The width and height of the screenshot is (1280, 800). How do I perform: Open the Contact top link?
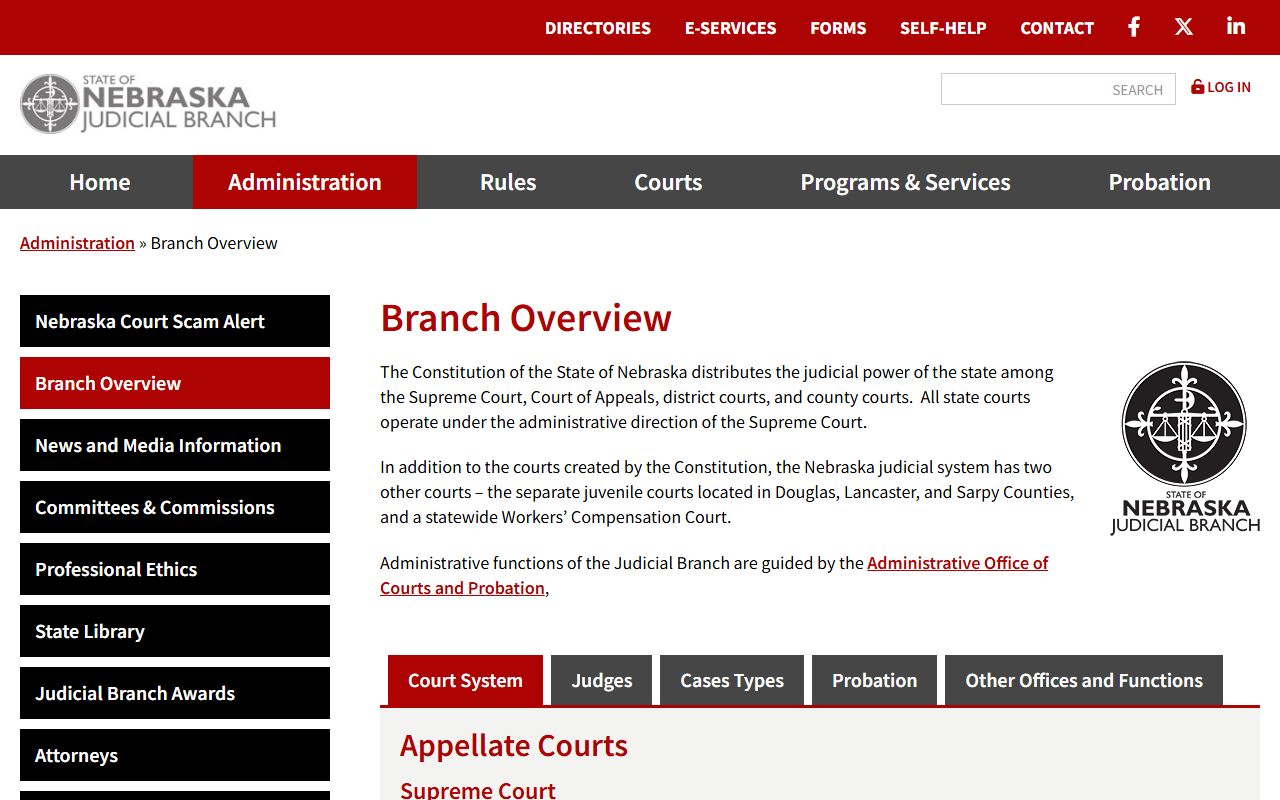coord(1057,28)
